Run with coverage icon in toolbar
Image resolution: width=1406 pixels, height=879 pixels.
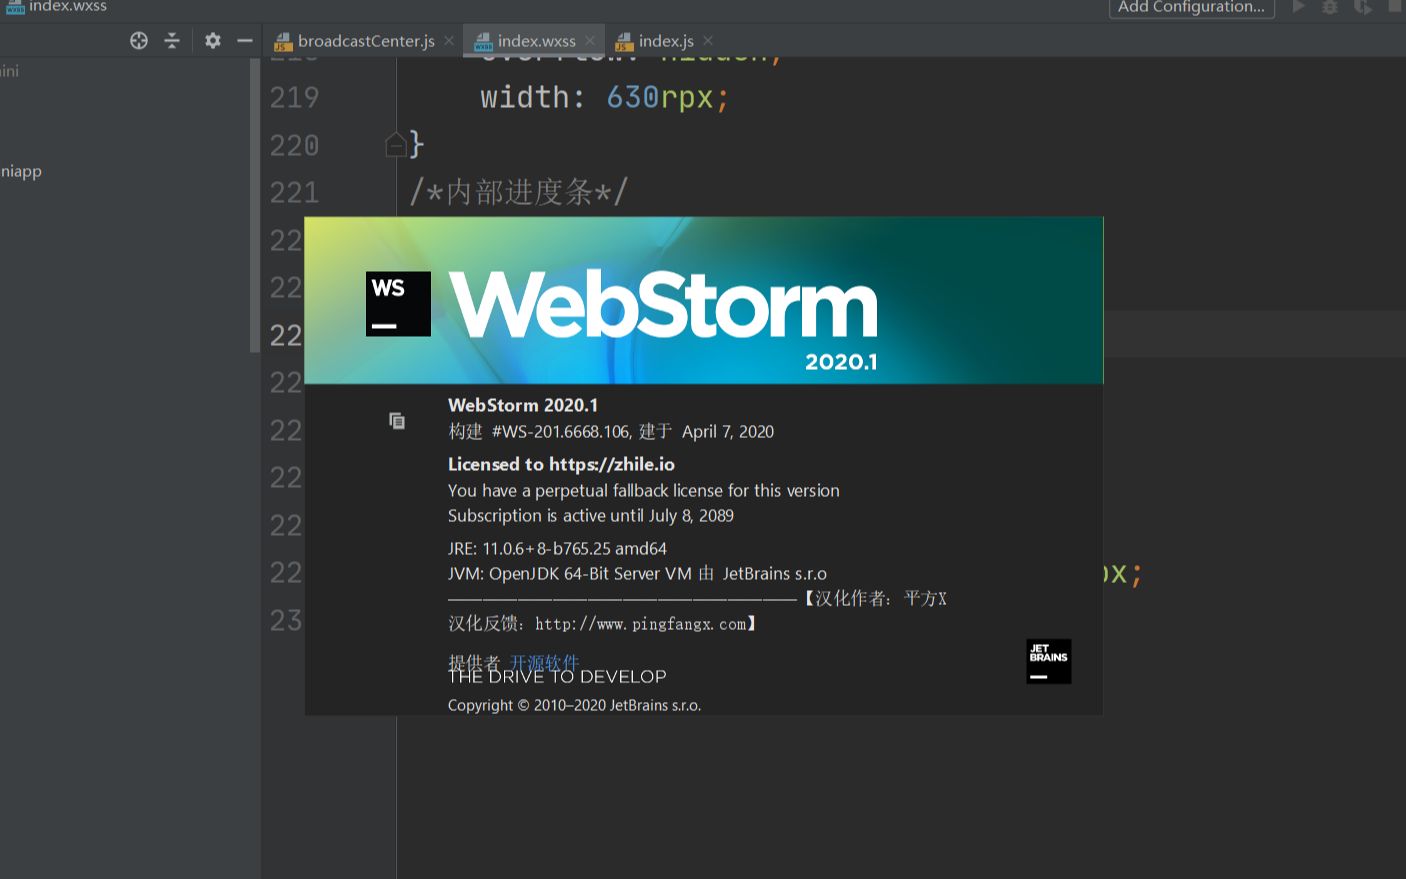[x=1363, y=6]
